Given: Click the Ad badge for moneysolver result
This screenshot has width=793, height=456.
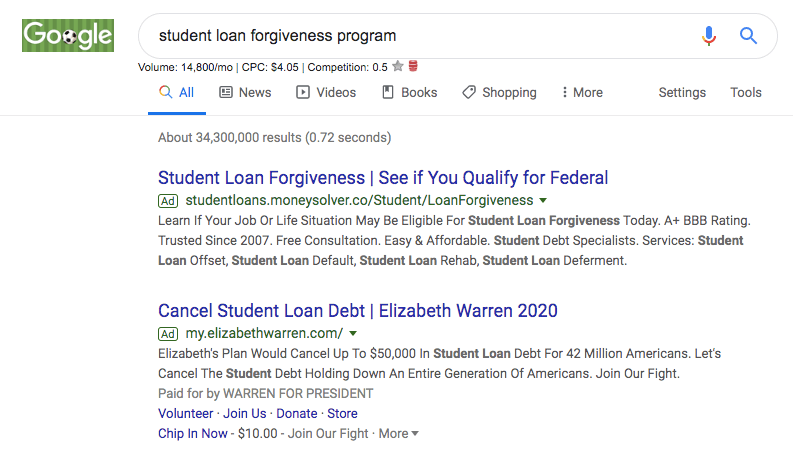Looking at the screenshot, I should pos(168,200).
